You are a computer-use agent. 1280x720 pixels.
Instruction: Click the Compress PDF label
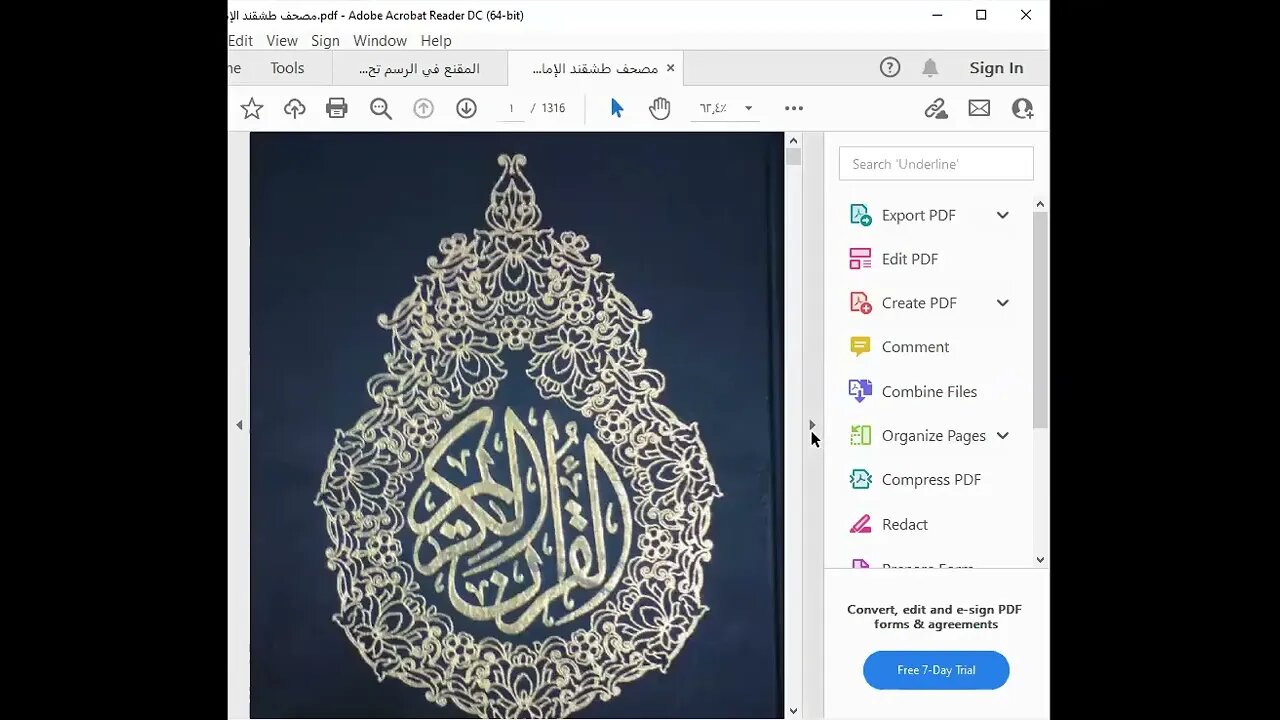931,480
